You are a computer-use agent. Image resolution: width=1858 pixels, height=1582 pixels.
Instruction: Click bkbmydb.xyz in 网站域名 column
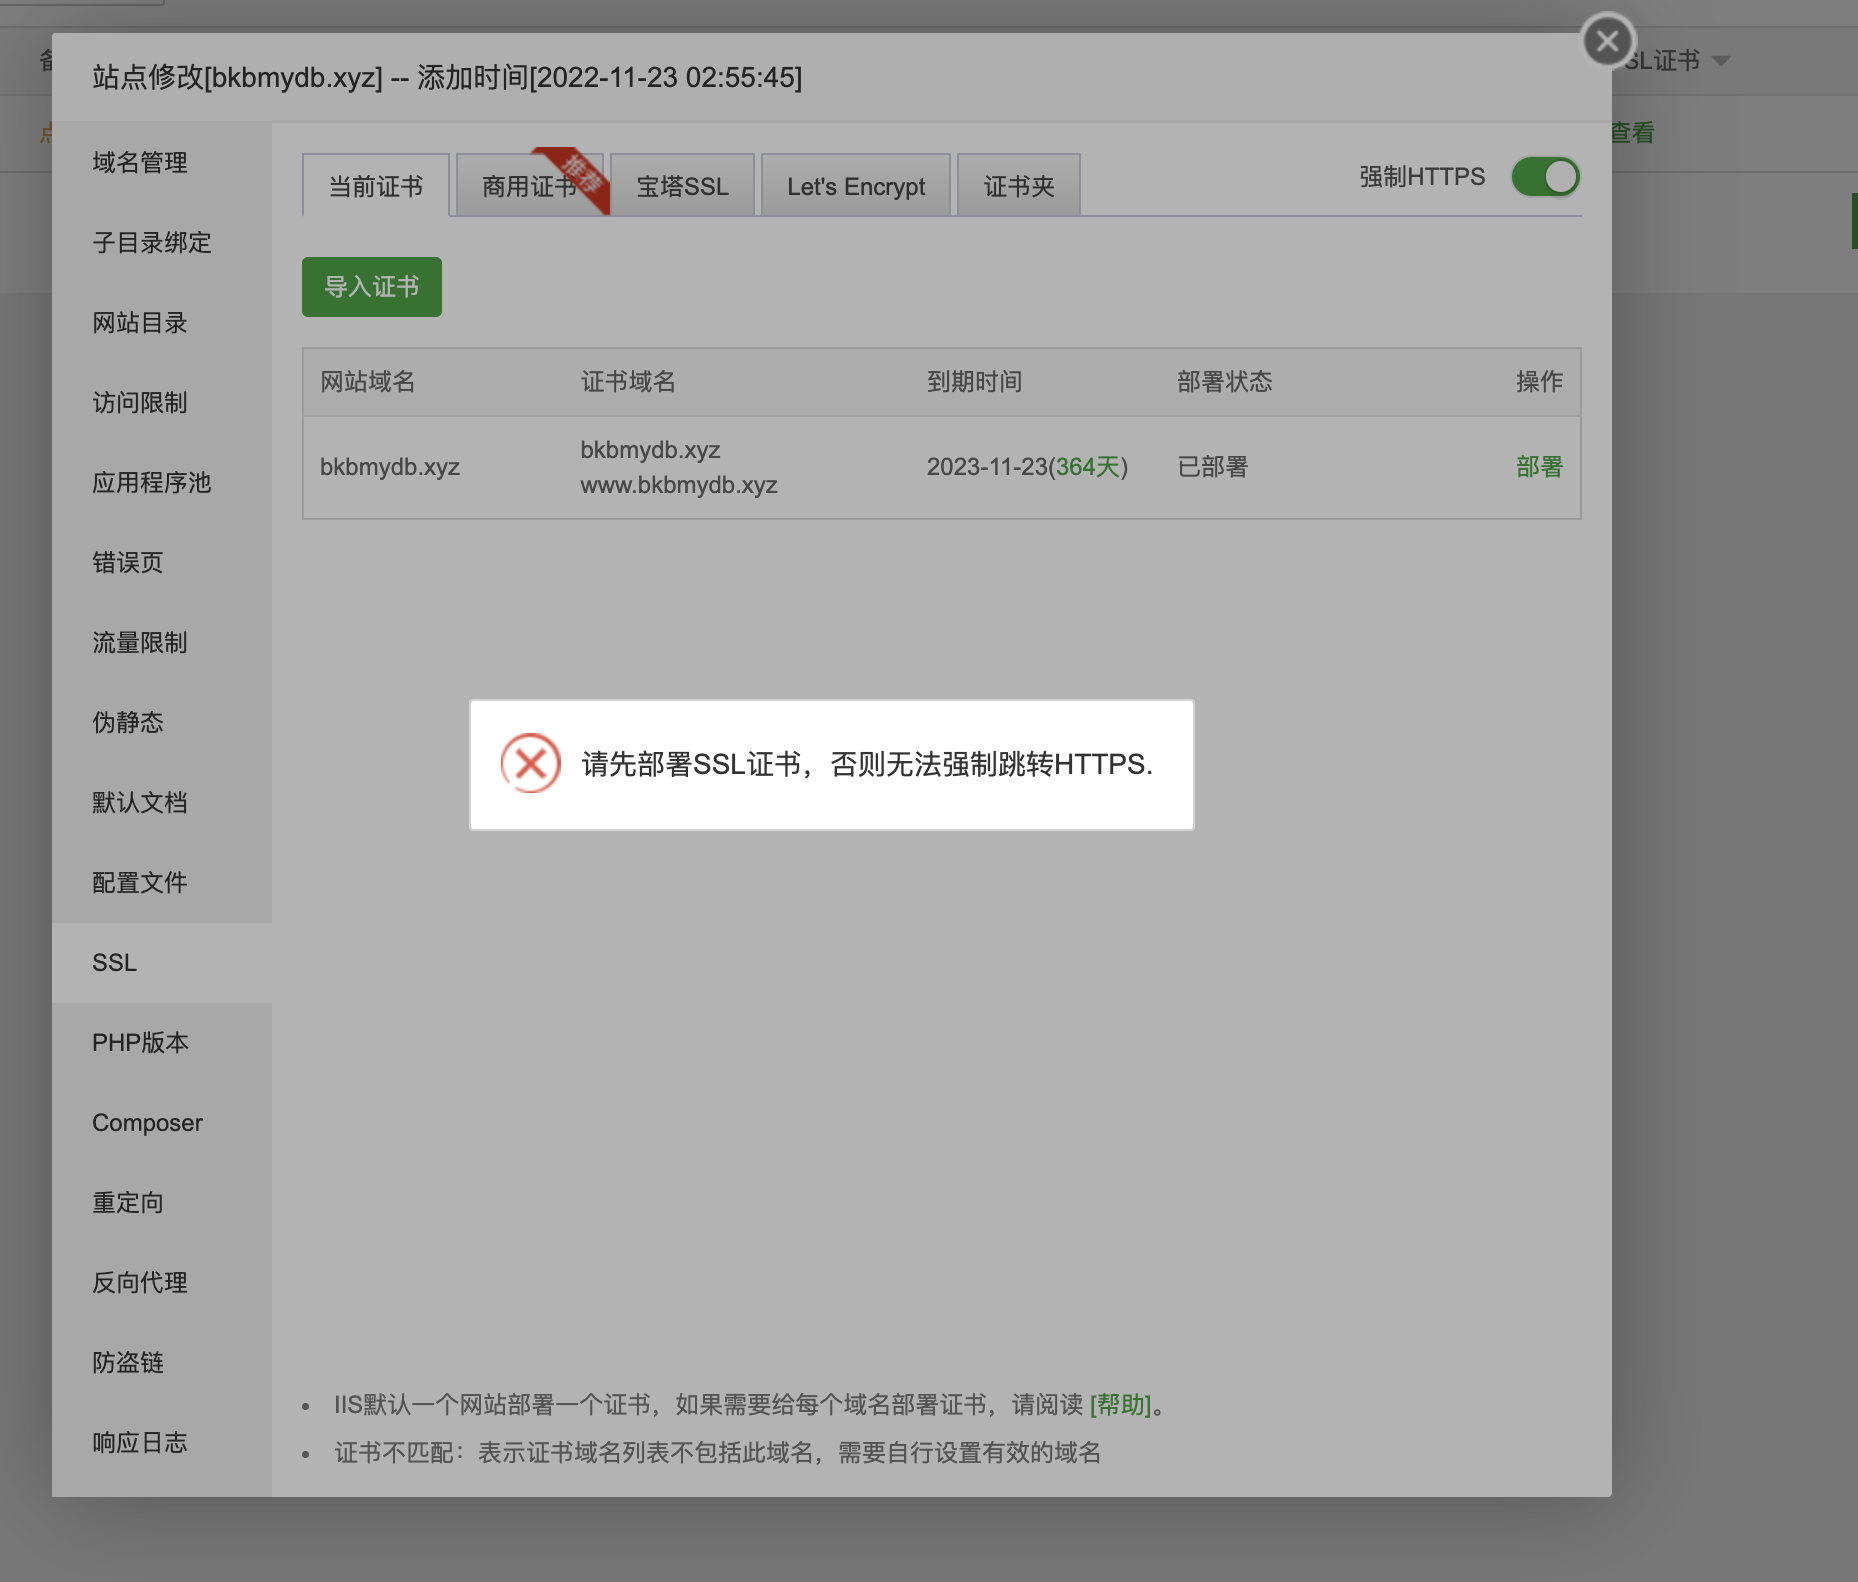(390, 467)
